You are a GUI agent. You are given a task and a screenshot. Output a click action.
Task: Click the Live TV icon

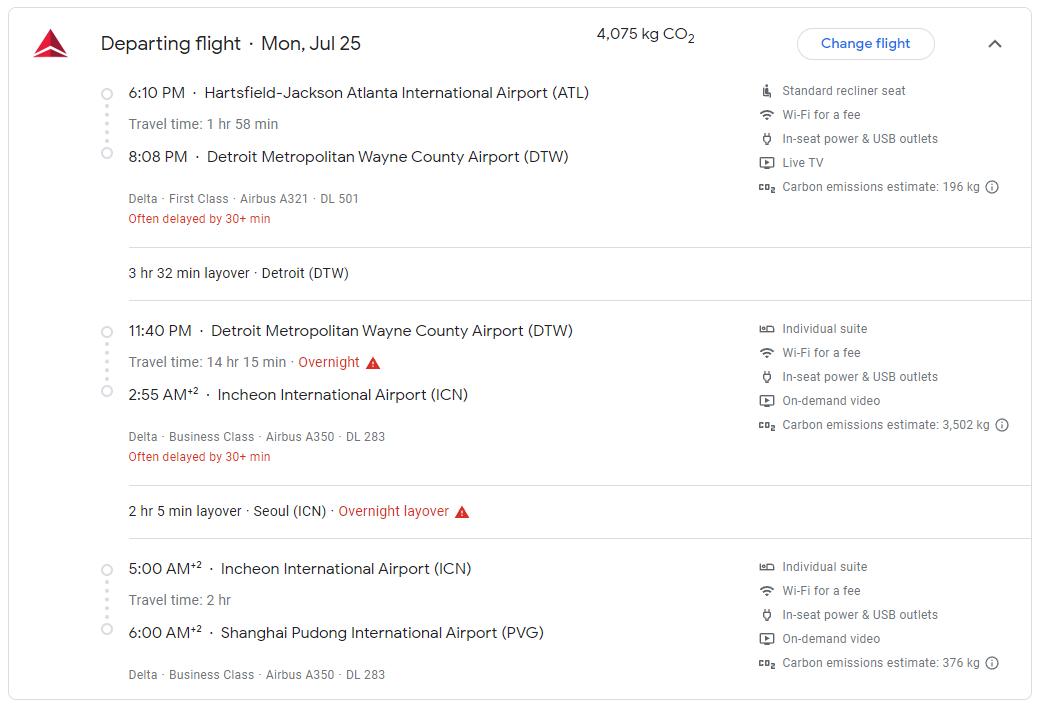[767, 163]
